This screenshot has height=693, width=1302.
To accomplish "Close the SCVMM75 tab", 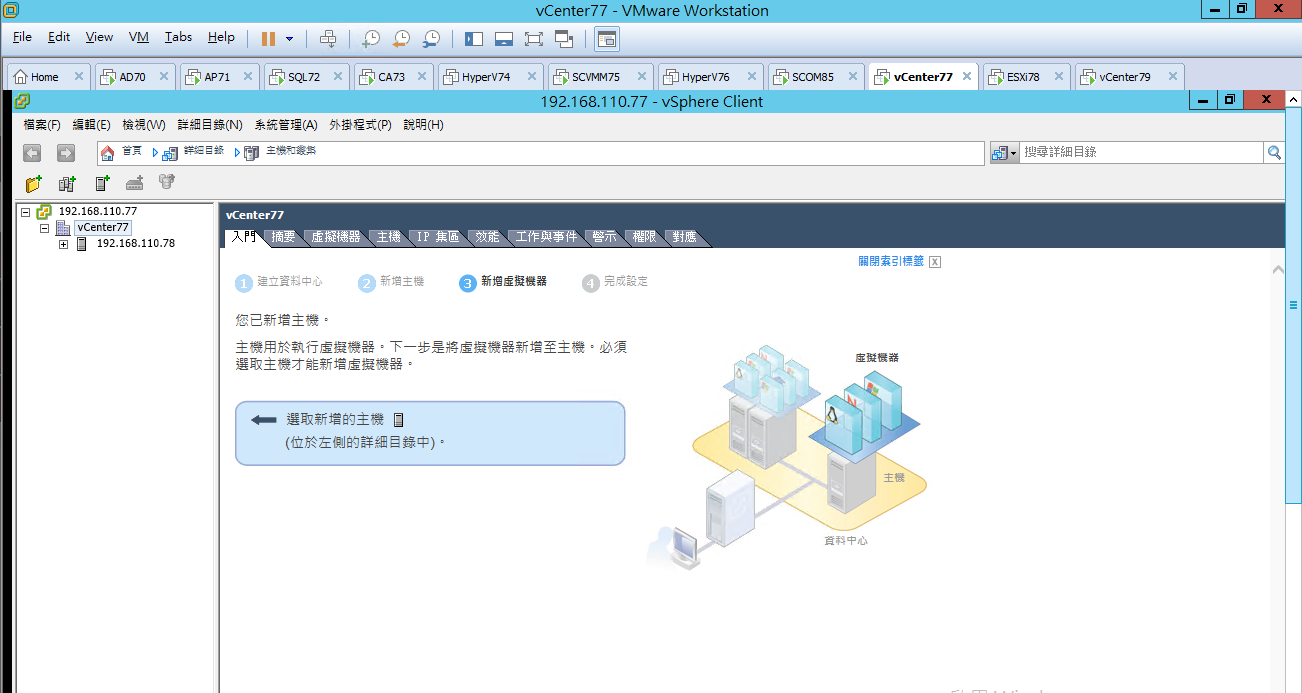I will (x=641, y=77).
